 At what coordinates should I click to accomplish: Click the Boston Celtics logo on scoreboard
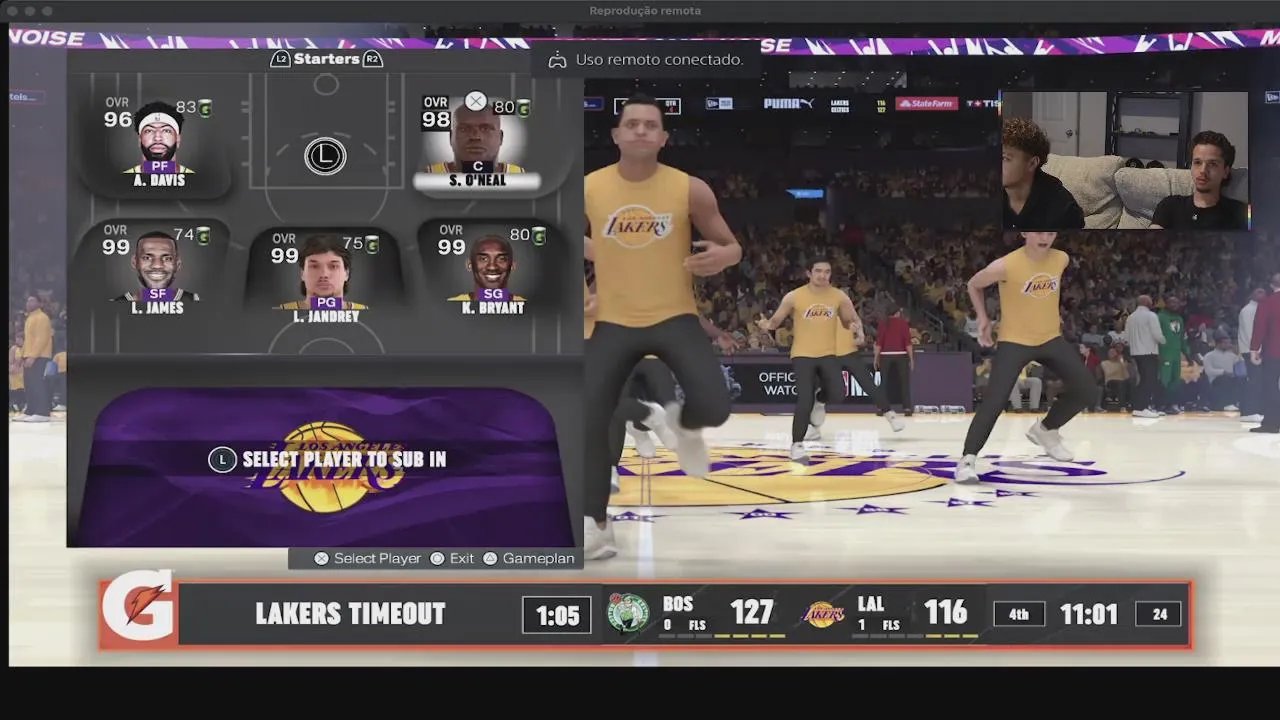pos(628,613)
